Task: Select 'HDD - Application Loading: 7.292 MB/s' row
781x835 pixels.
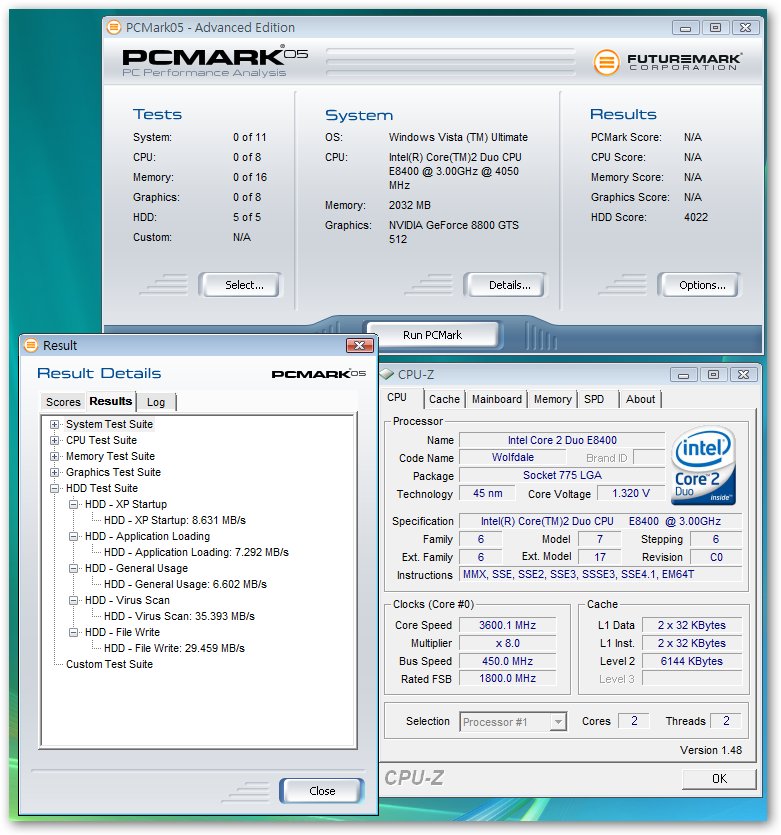Action: (196, 552)
